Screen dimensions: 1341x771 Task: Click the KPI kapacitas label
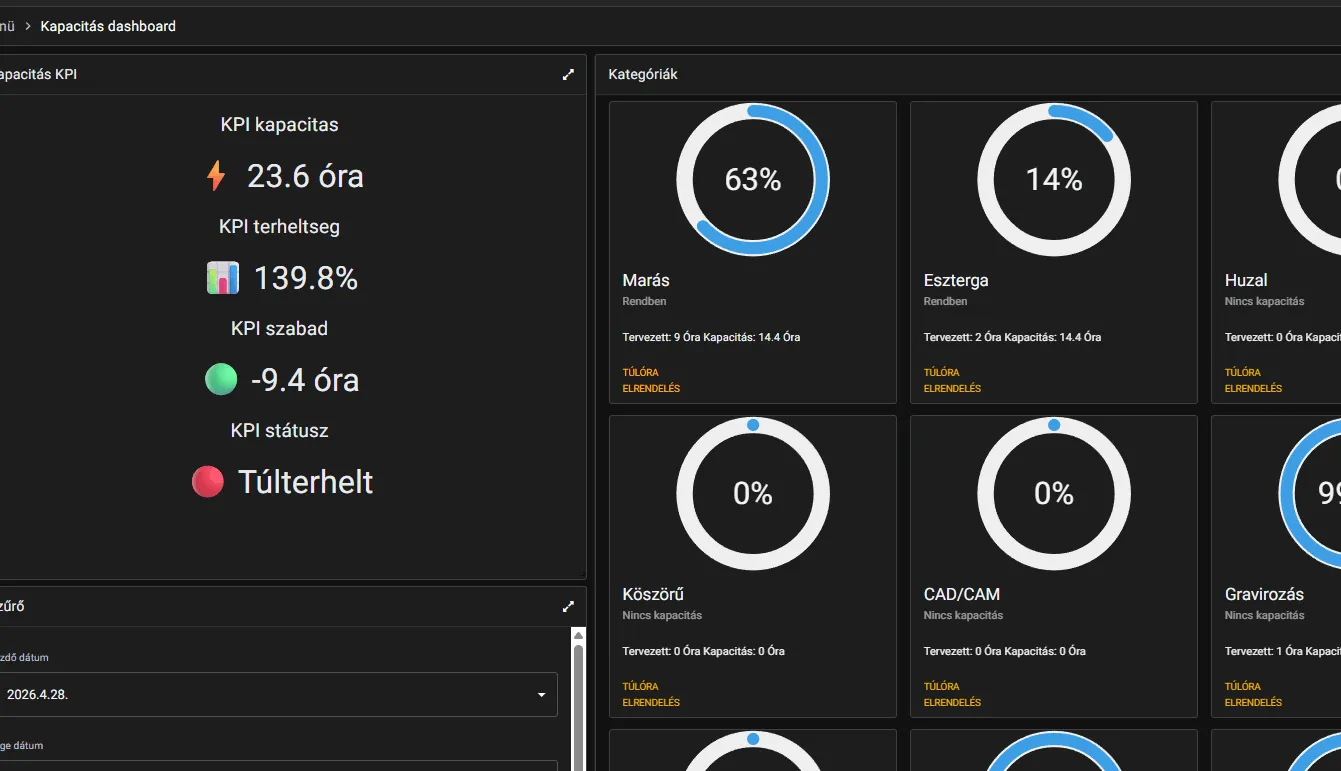(279, 125)
